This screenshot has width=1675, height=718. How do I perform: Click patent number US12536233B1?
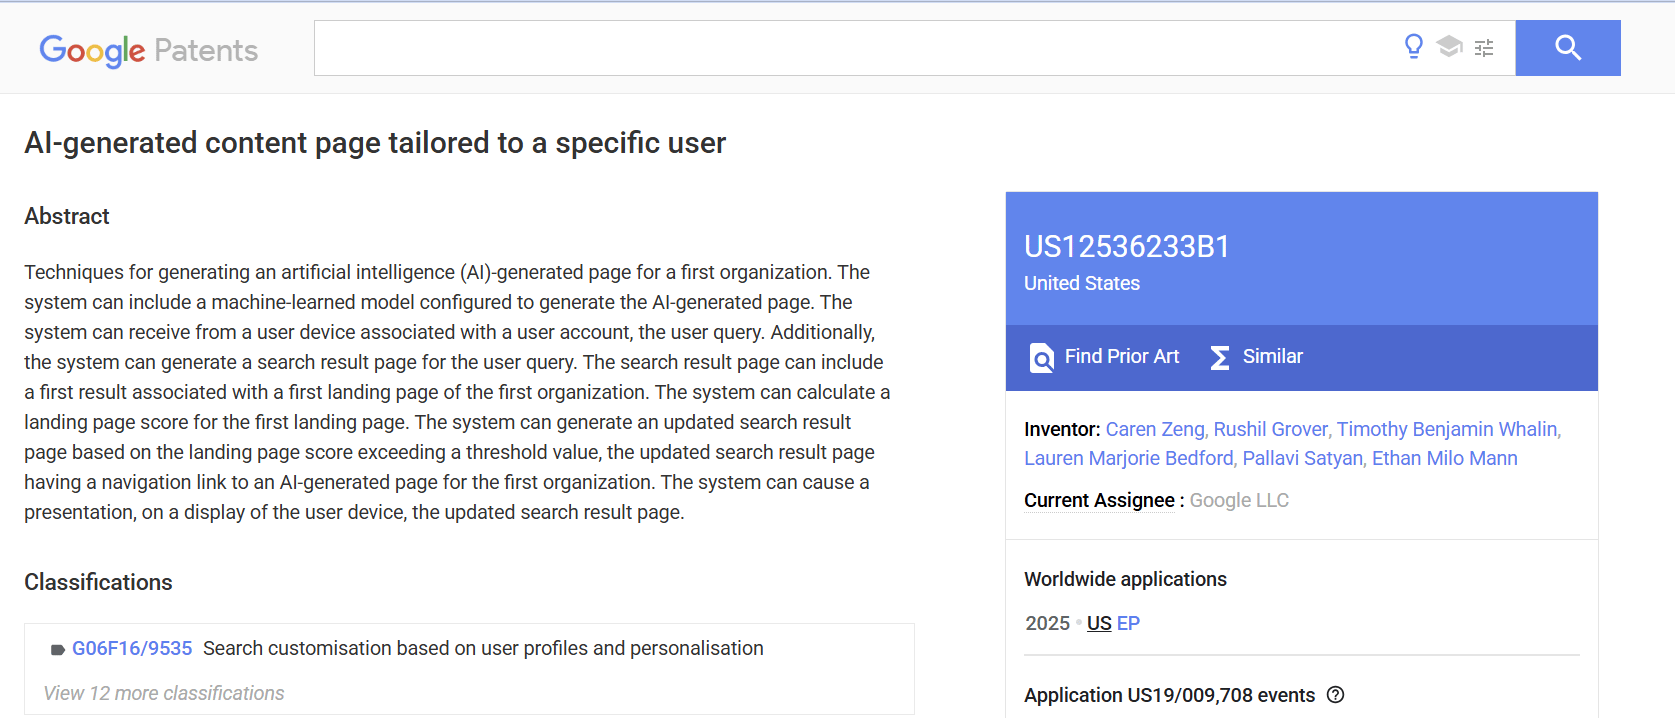(1127, 247)
